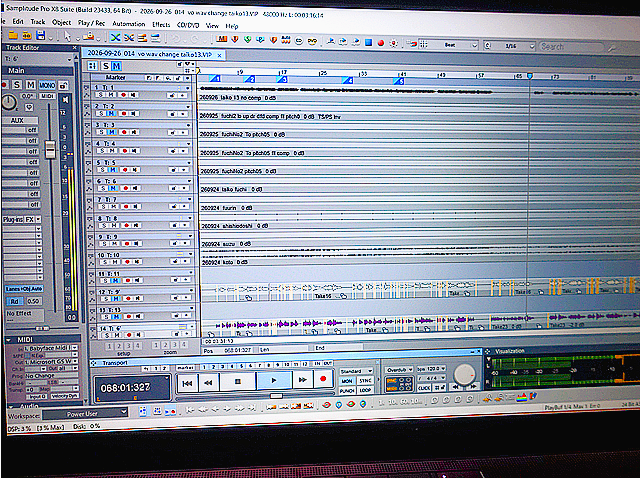The image size is (640, 478).
Task: Open the bpm 120.0 tempo dropdown
Action: 431,368
